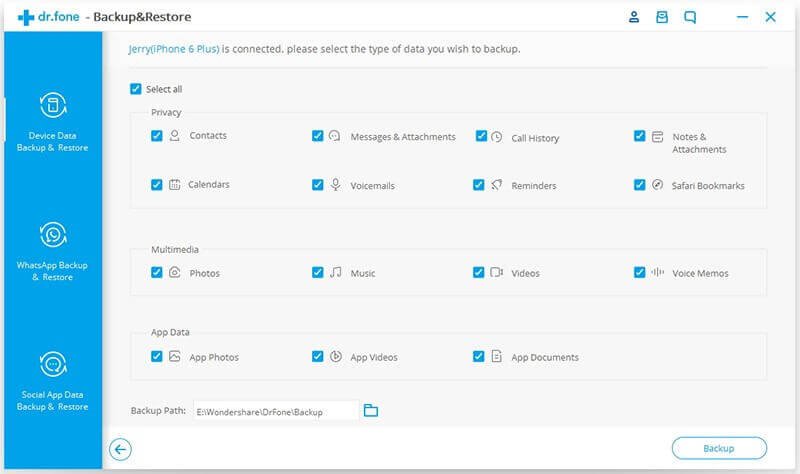Disable the Safari Bookmarks checkbox
800x474 pixels.
pyautogui.click(x=639, y=185)
